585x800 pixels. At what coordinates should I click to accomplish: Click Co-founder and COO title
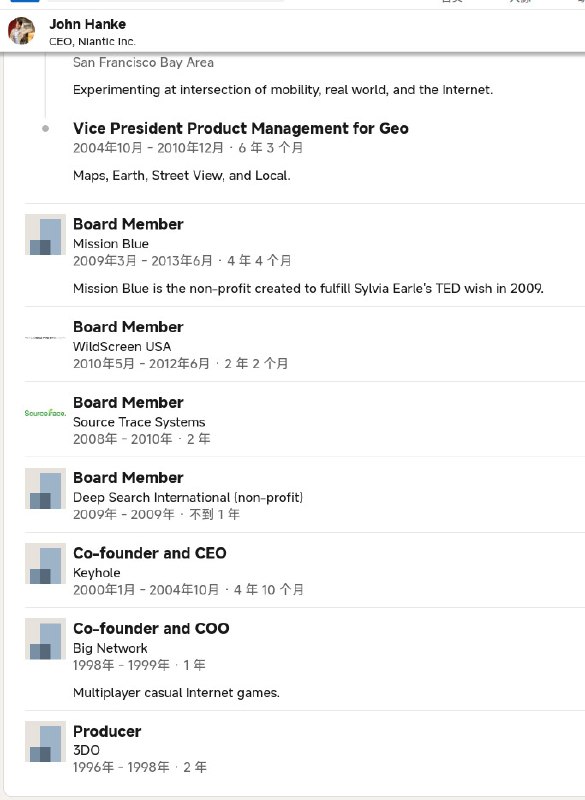pos(151,629)
